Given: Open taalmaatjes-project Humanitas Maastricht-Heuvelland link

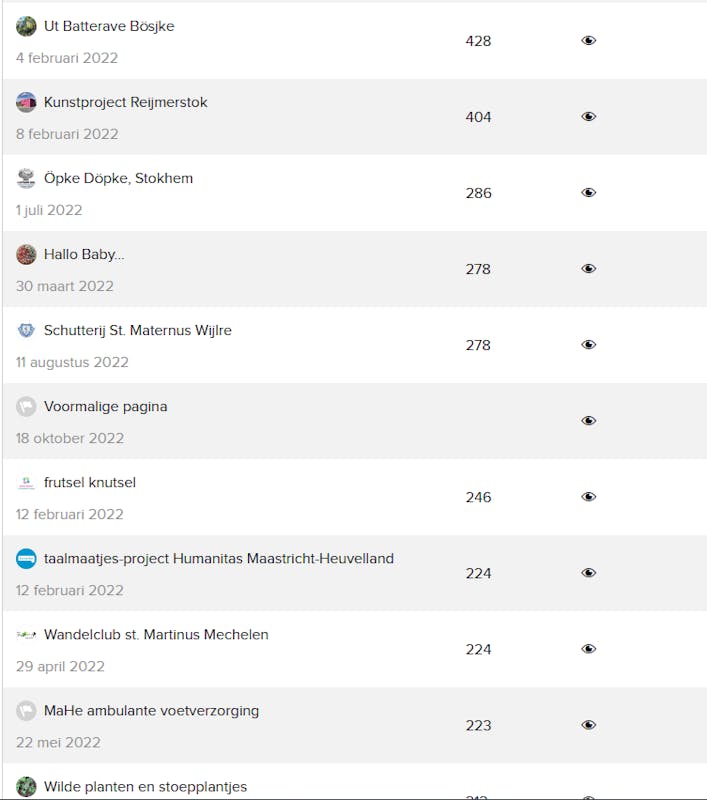Looking at the screenshot, I should [218, 558].
